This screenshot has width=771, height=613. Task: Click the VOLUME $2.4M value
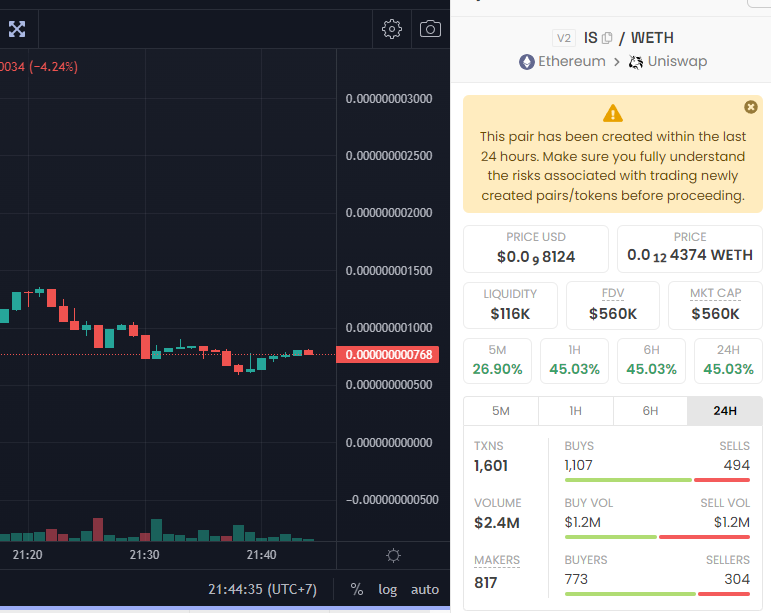497,523
